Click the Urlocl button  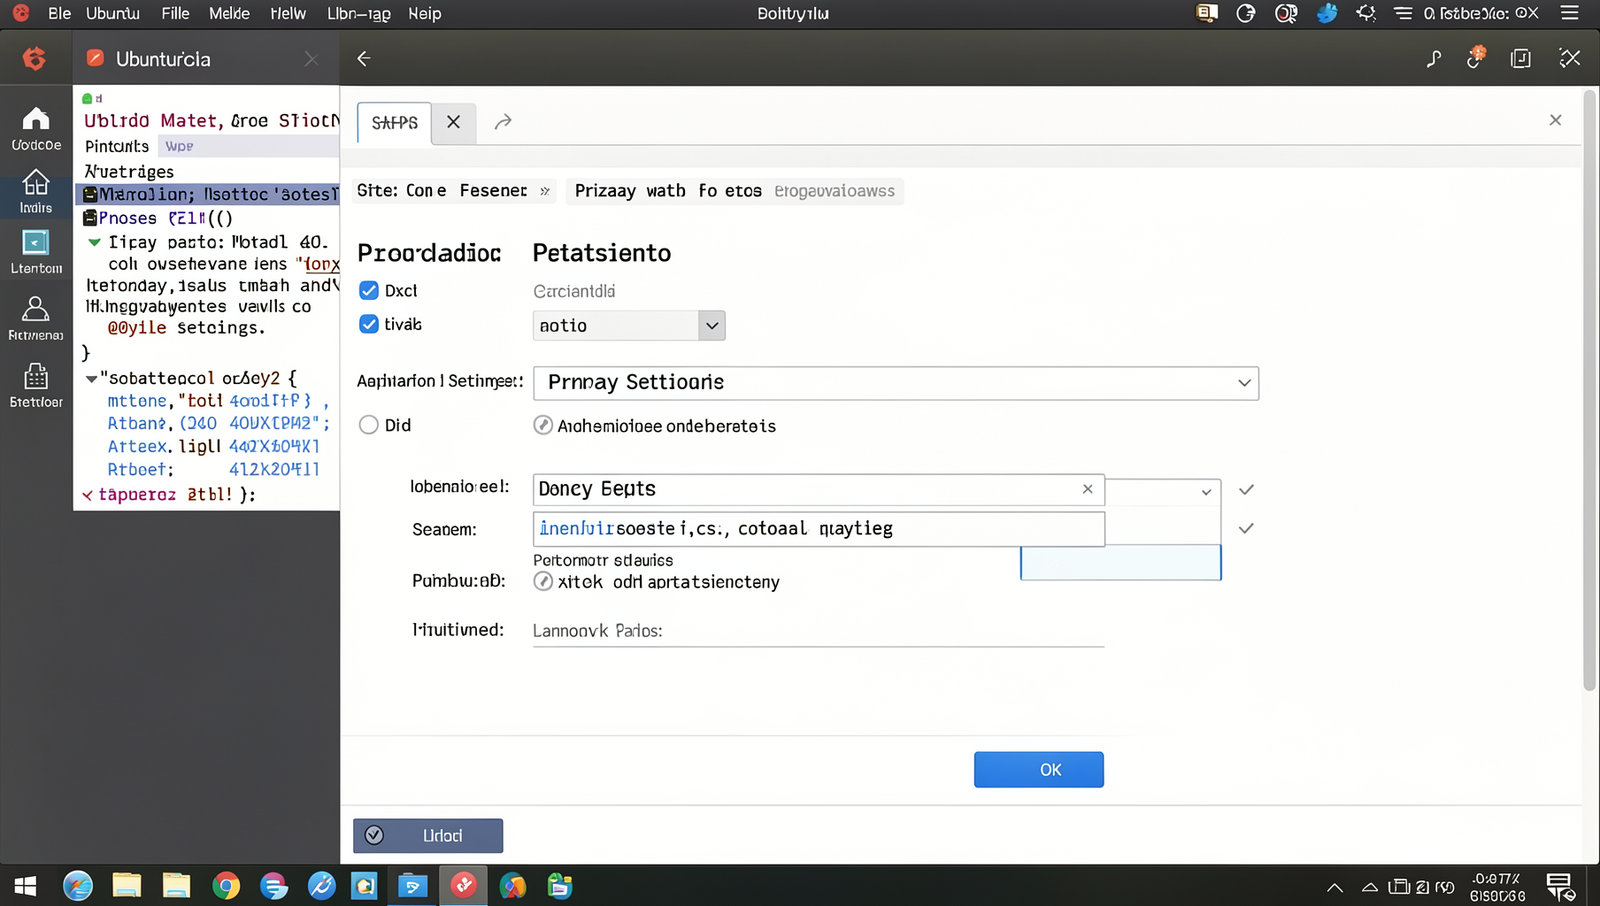[x=428, y=835]
